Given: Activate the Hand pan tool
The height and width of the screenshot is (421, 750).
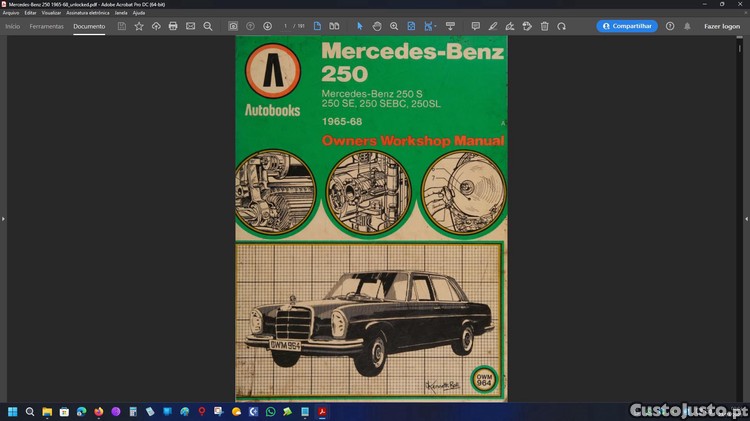Looking at the screenshot, I should click(377, 26).
